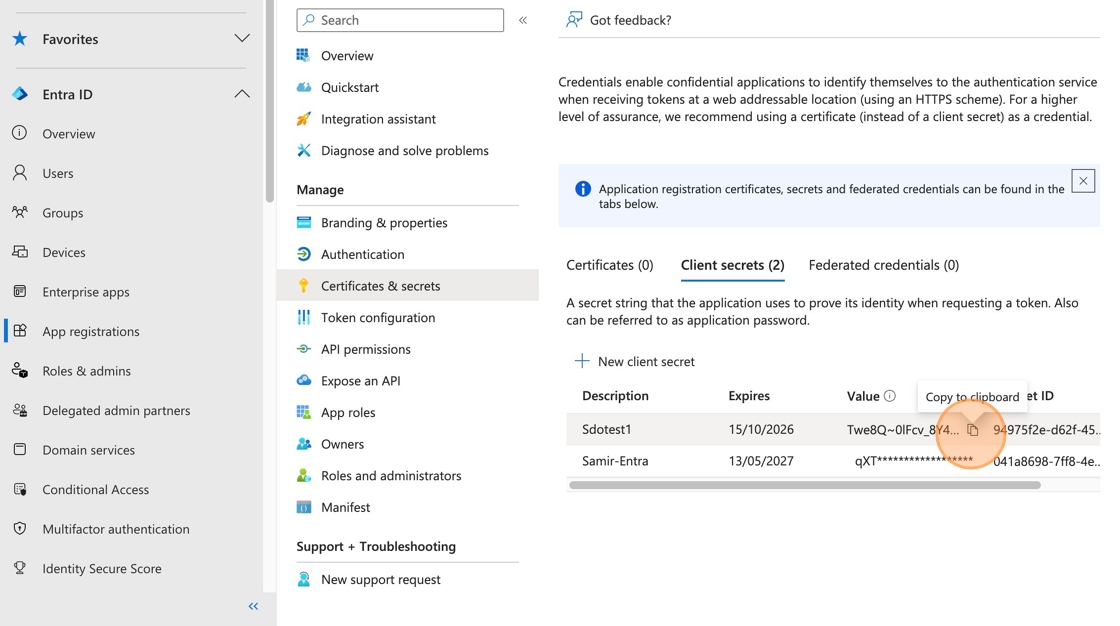Screen dimensions: 1120x626
Task: Click the Entra ID diamond icon
Action: pos(20,94)
